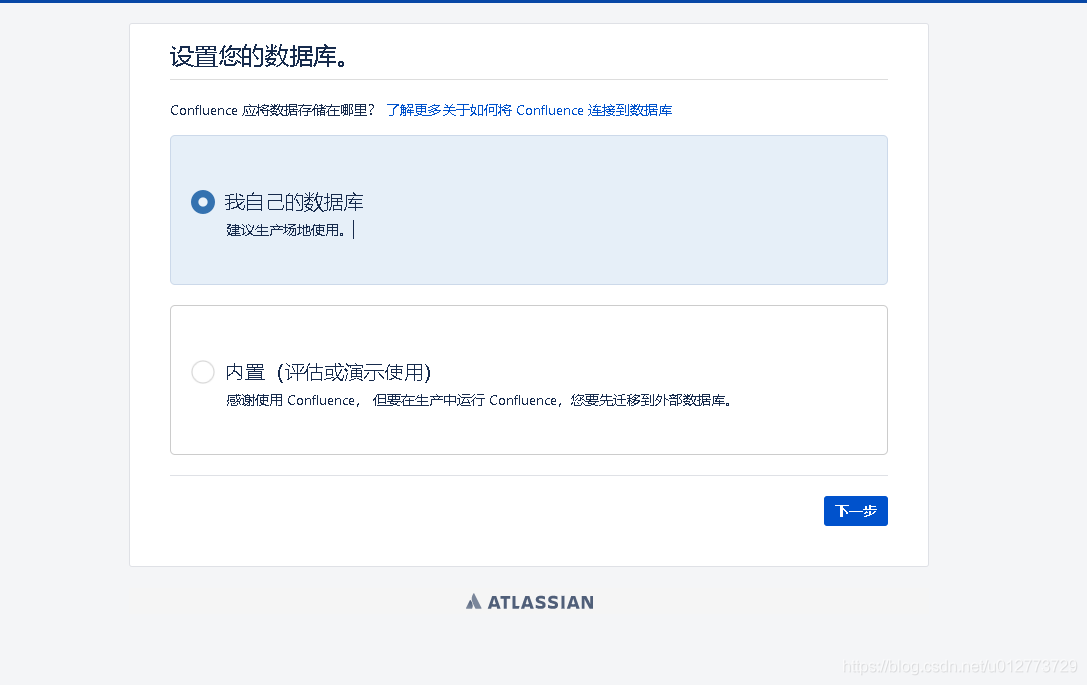Select the 我自己的数据库 radio button
1087x685 pixels.
coord(202,202)
